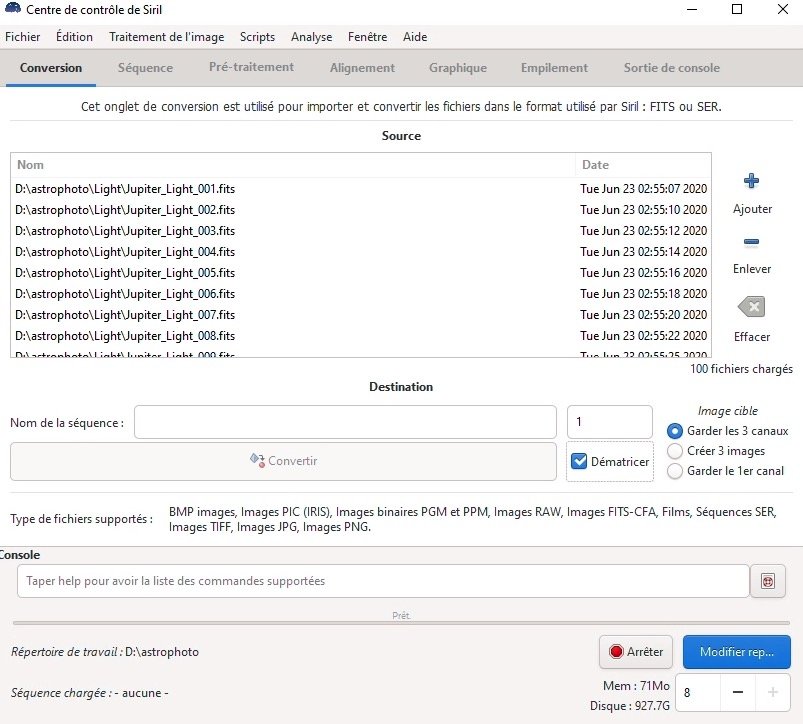The image size is (803, 724).
Task: Click the console command input field
Action: point(383,581)
